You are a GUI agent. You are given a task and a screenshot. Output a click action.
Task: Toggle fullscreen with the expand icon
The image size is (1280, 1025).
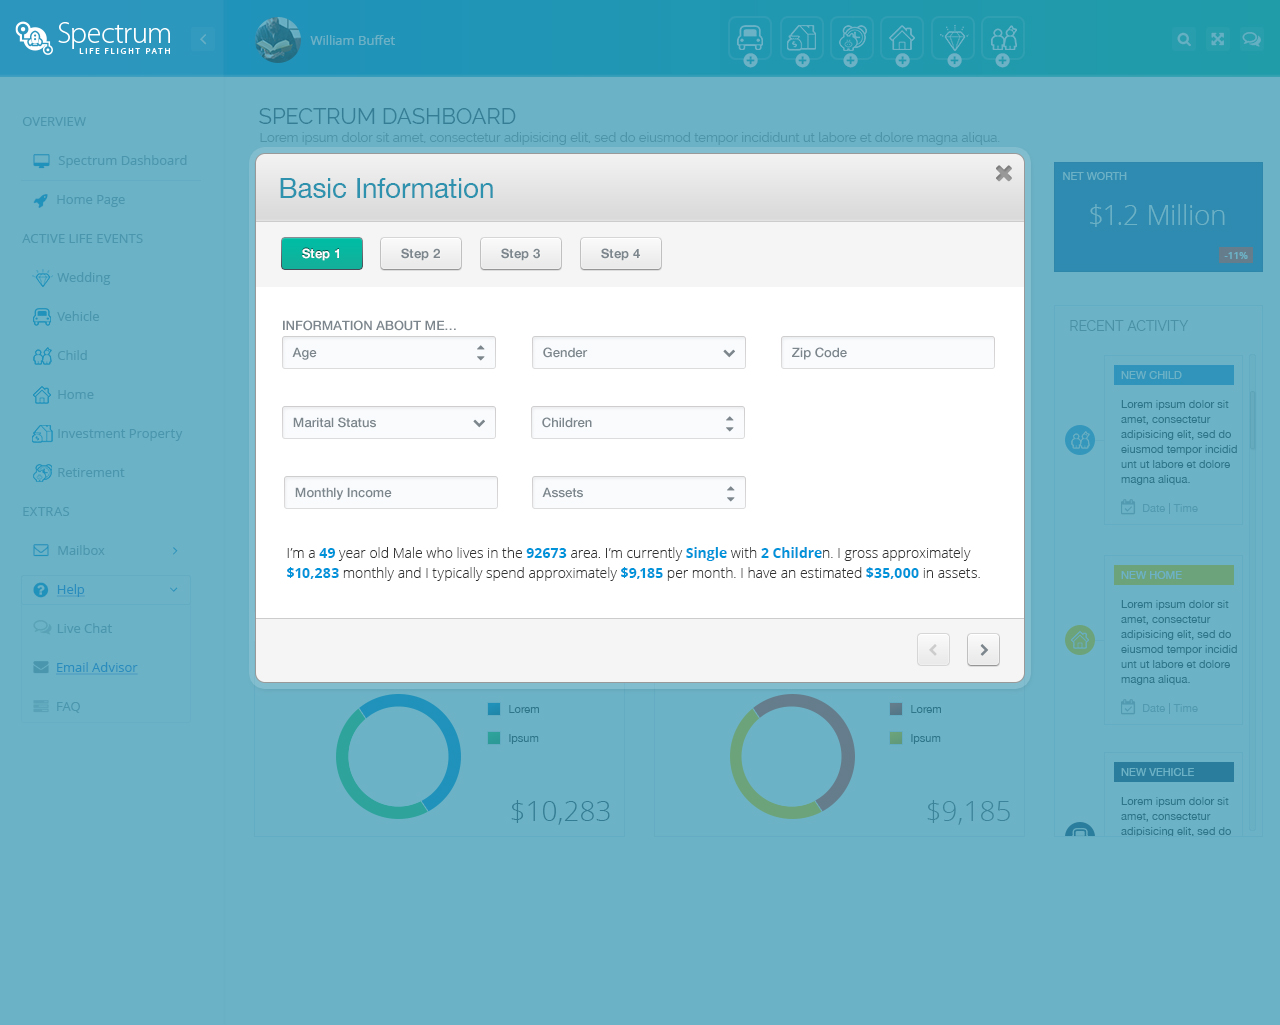1217,40
